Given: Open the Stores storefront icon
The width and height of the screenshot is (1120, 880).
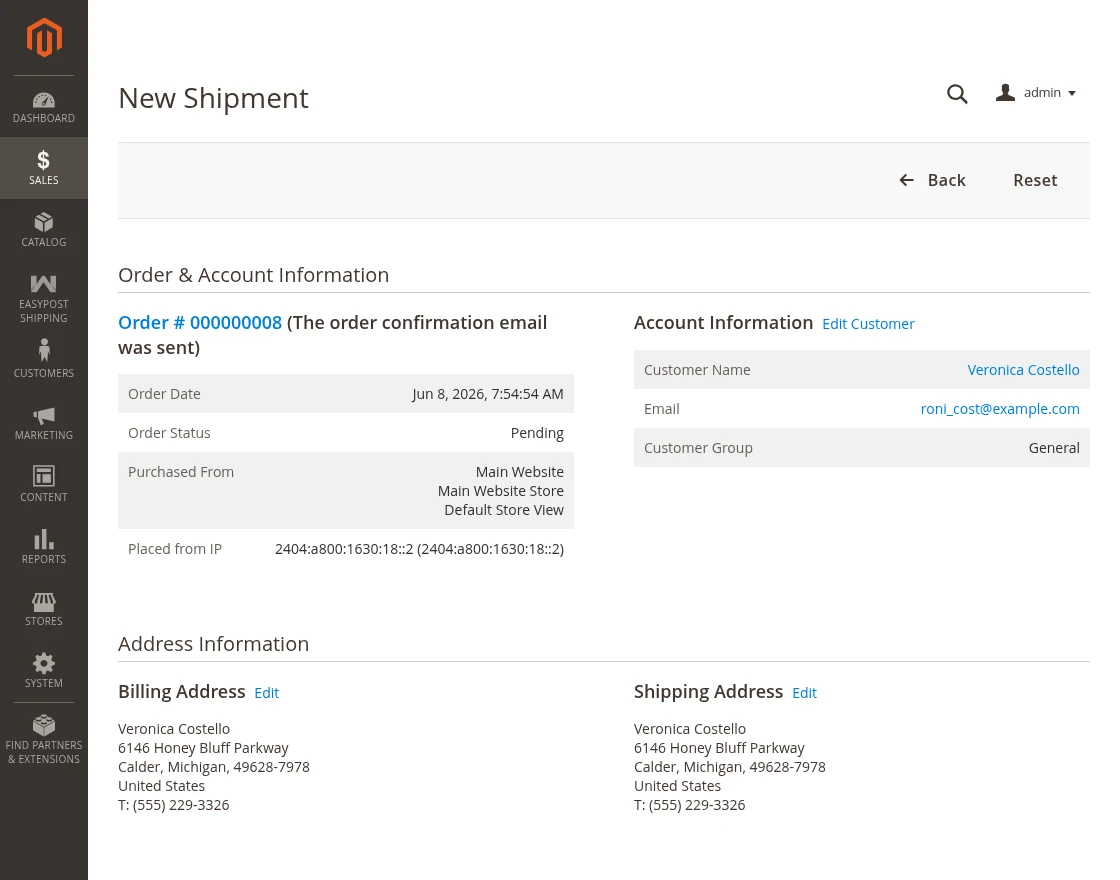Looking at the screenshot, I should pyautogui.click(x=44, y=601).
